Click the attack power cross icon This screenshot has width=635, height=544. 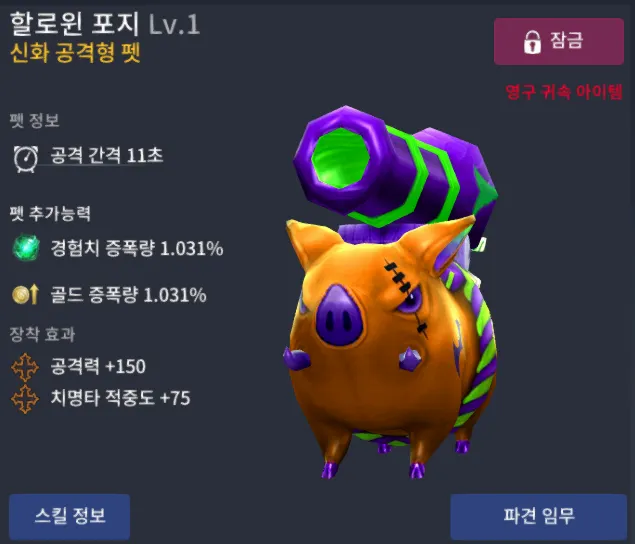click(x=25, y=367)
